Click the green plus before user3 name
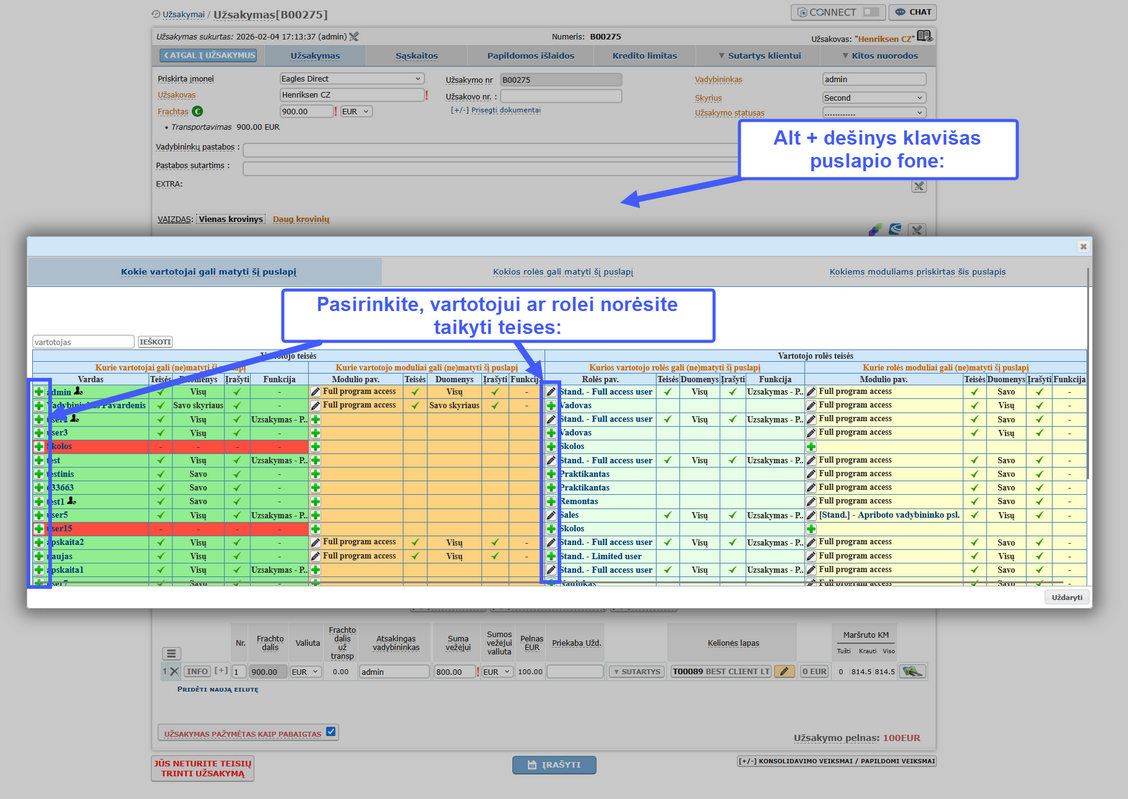 click(39, 433)
